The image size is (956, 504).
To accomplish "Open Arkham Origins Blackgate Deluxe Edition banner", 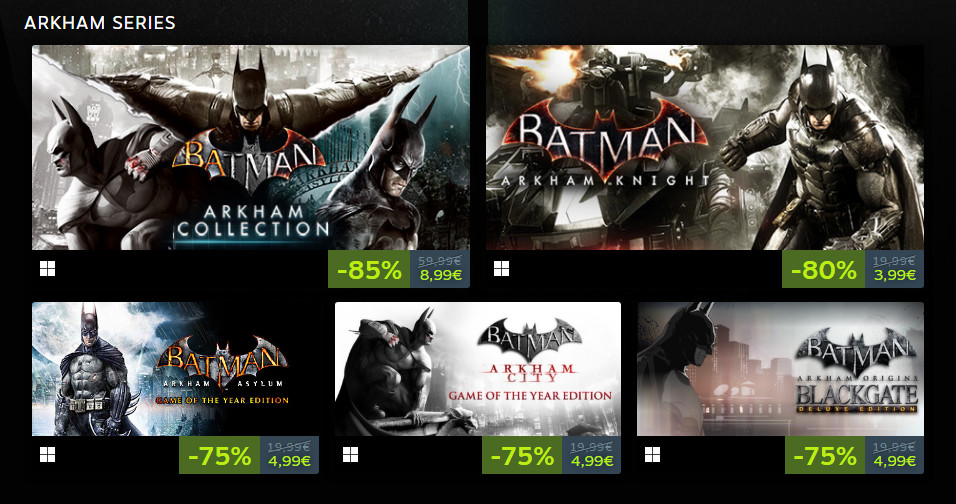I will pyautogui.click(x=780, y=369).
